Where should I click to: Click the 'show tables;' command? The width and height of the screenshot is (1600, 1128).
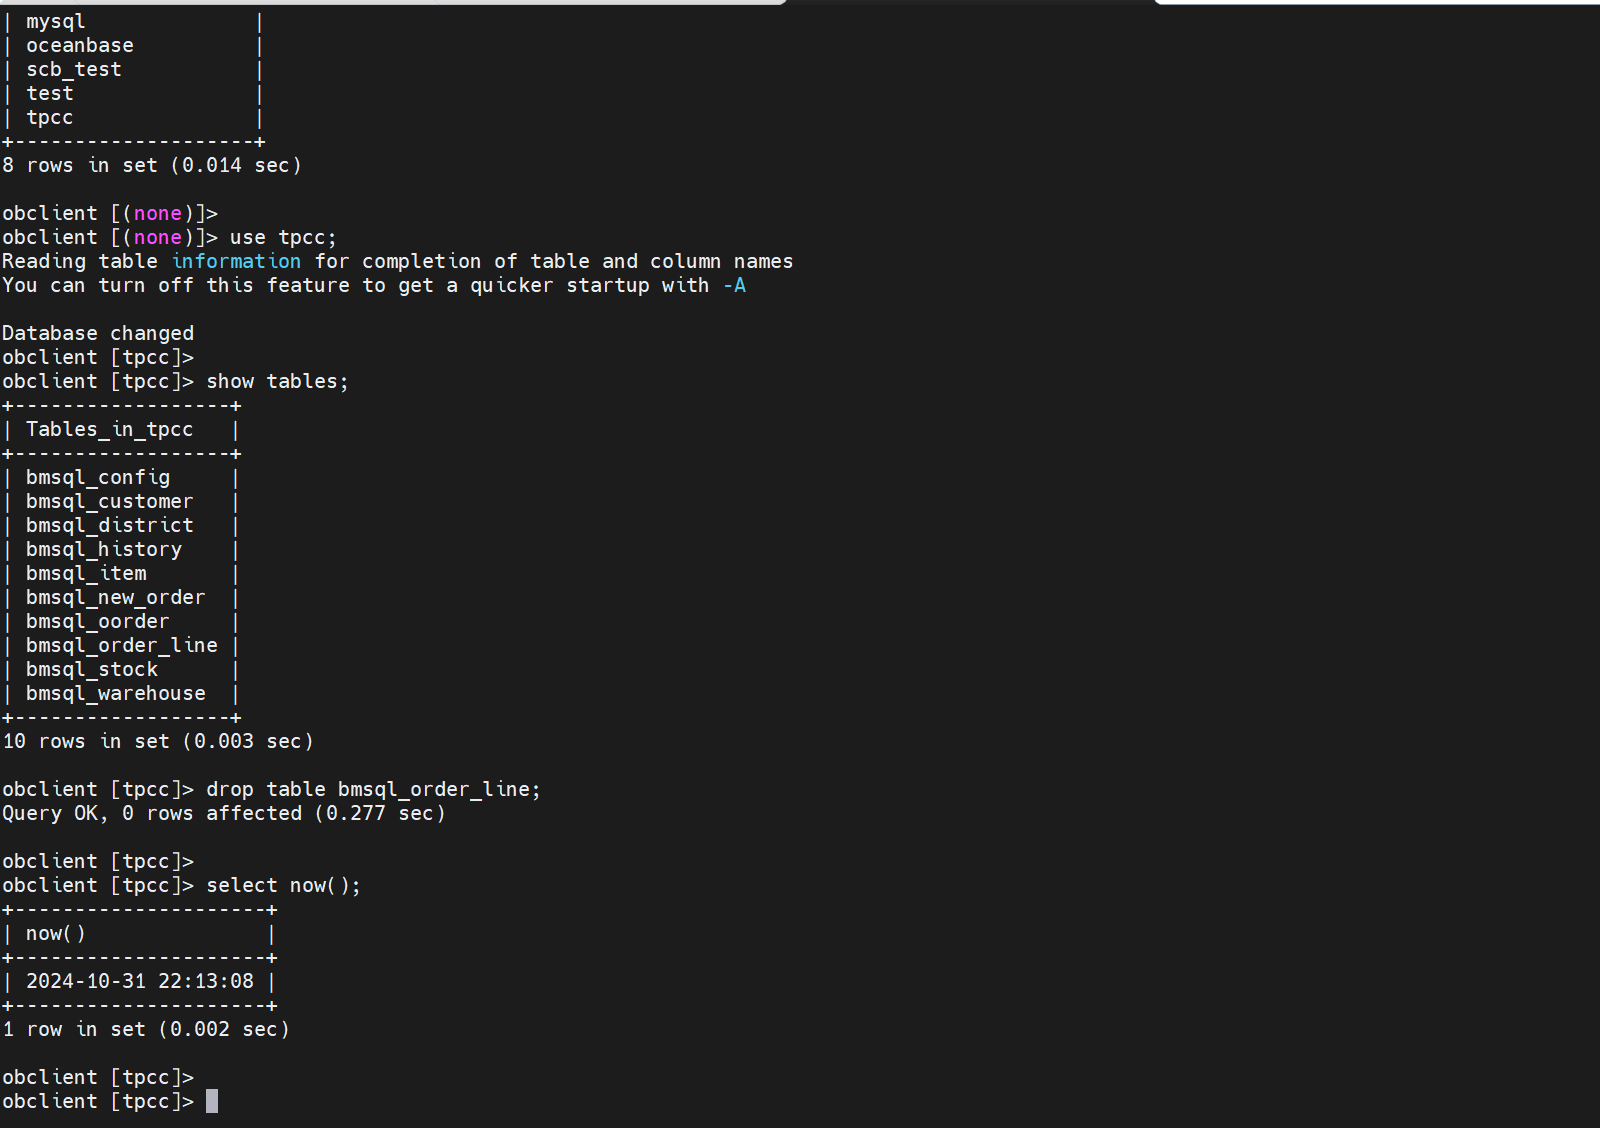pyautogui.click(x=278, y=381)
